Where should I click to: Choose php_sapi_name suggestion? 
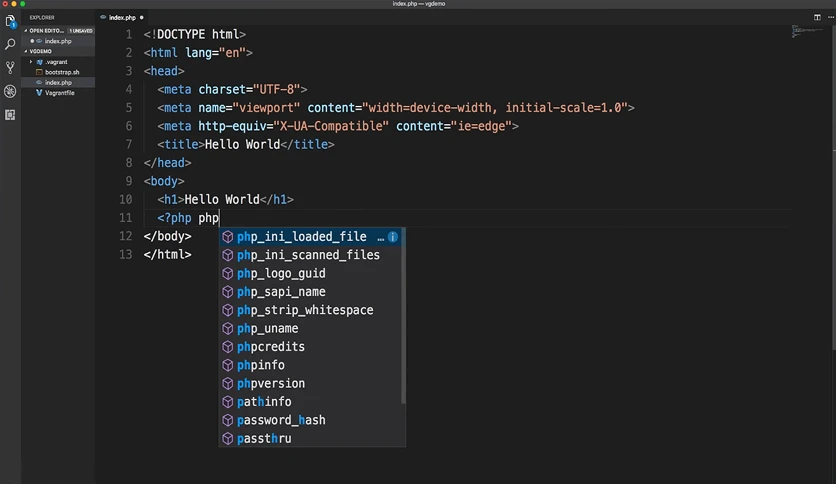(x=311, y=292)
